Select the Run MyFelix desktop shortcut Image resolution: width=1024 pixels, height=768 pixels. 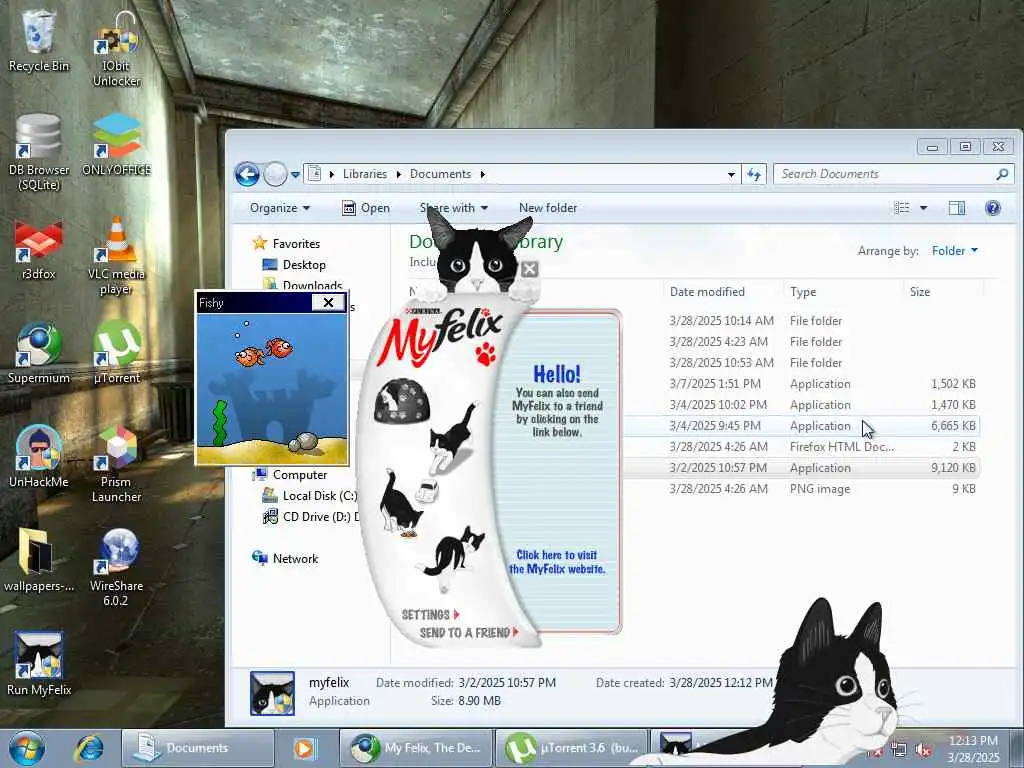click(39, 664)
